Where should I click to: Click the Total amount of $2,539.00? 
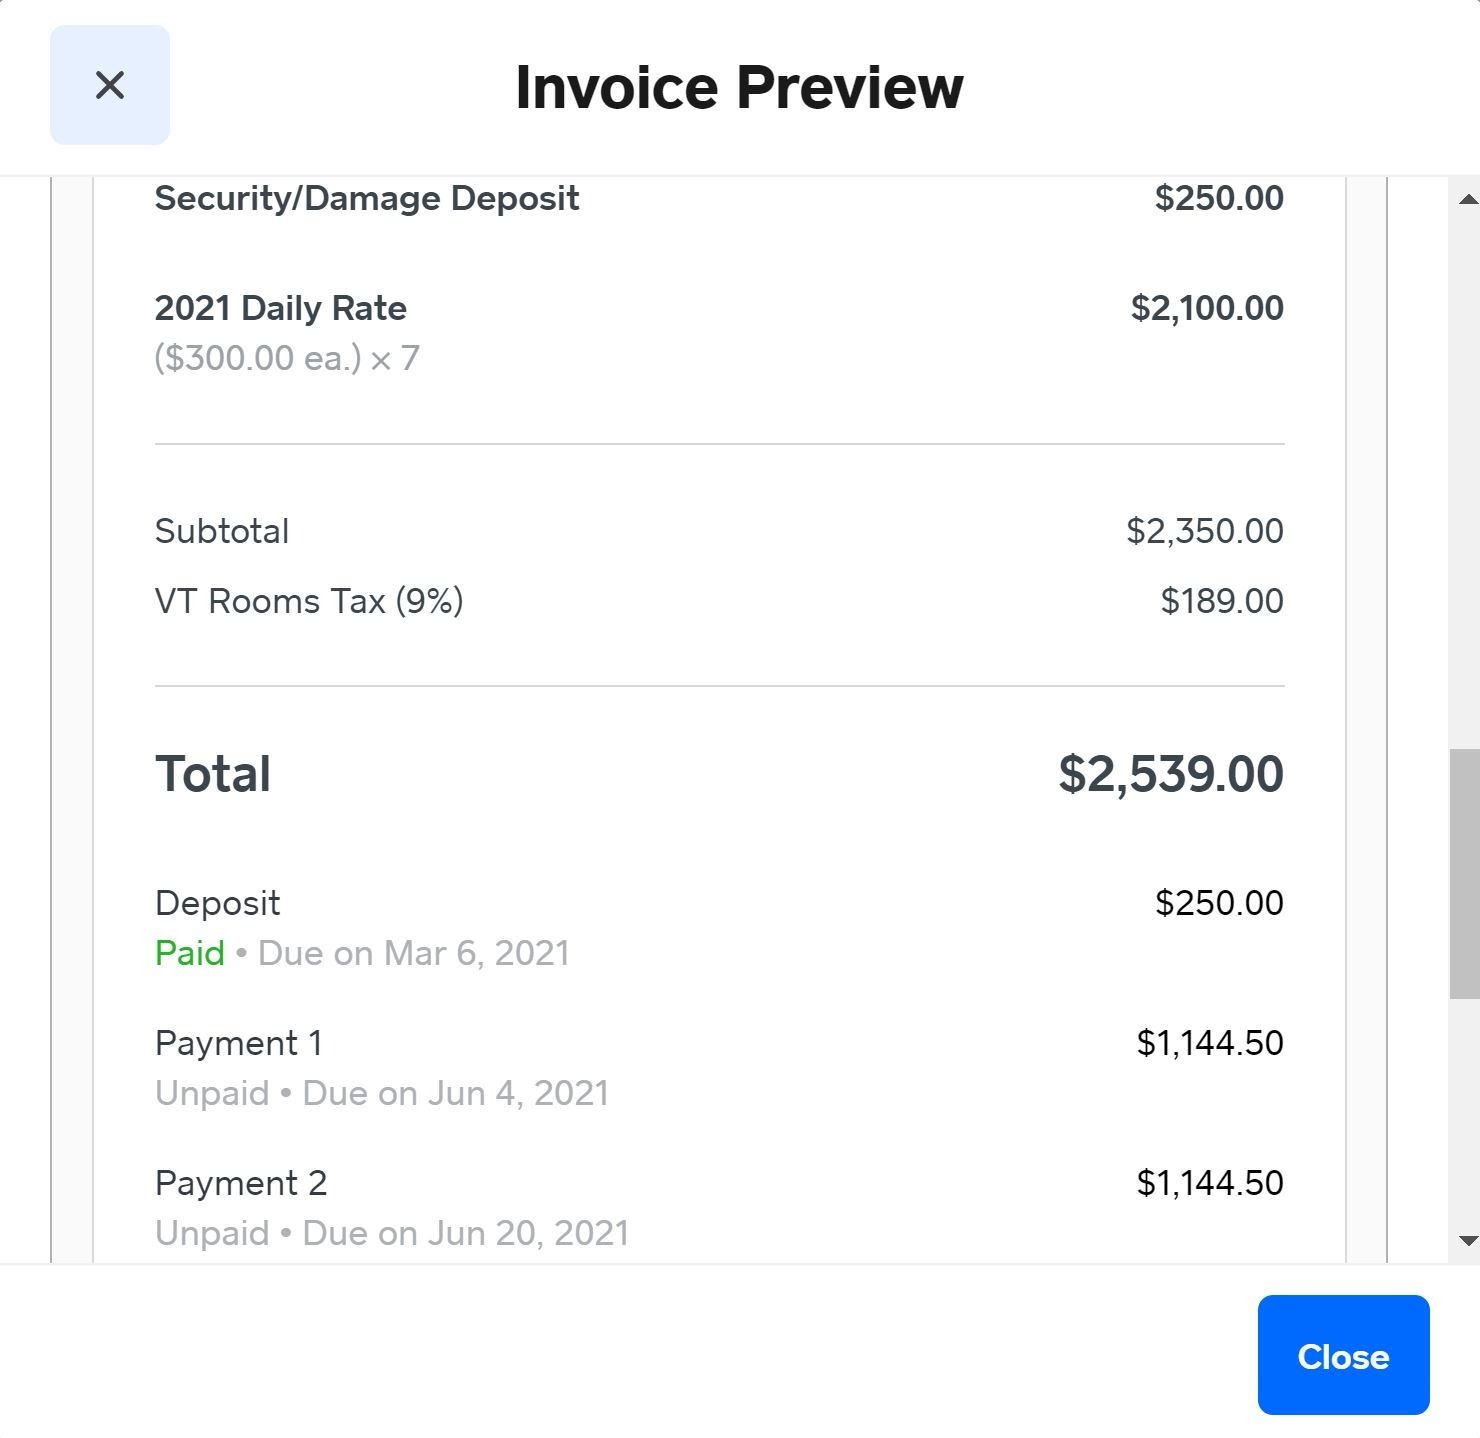coord(1172,772)
